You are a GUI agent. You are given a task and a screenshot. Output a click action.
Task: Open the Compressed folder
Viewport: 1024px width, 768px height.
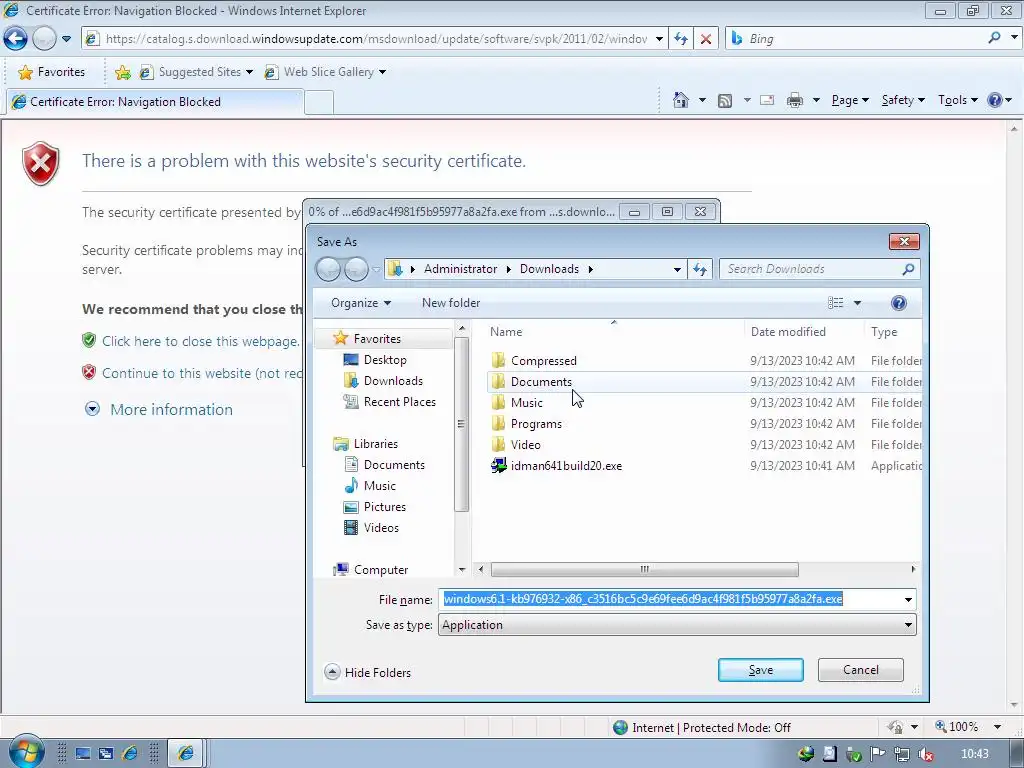pyautogui.click(x=543, y=360)
